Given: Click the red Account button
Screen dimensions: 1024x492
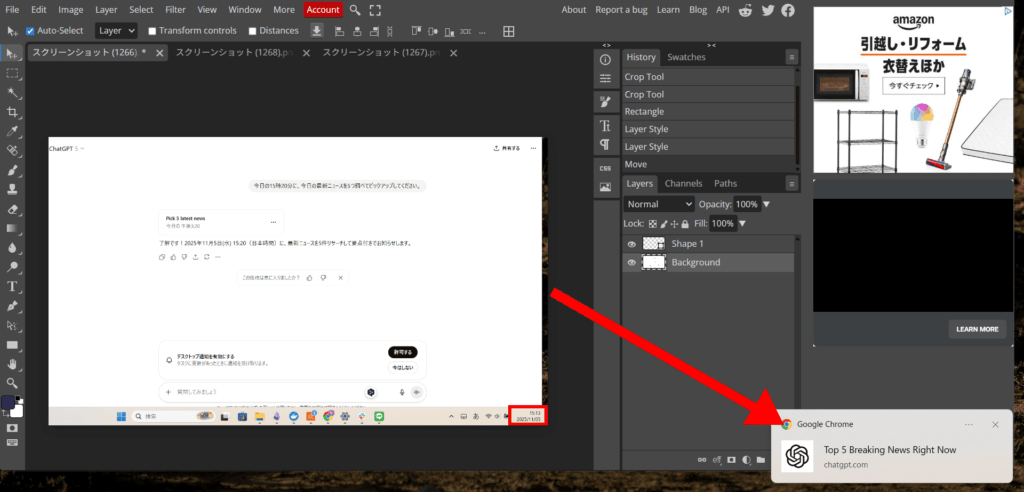Looking at the screenshot, I should [x=322, y=10].
